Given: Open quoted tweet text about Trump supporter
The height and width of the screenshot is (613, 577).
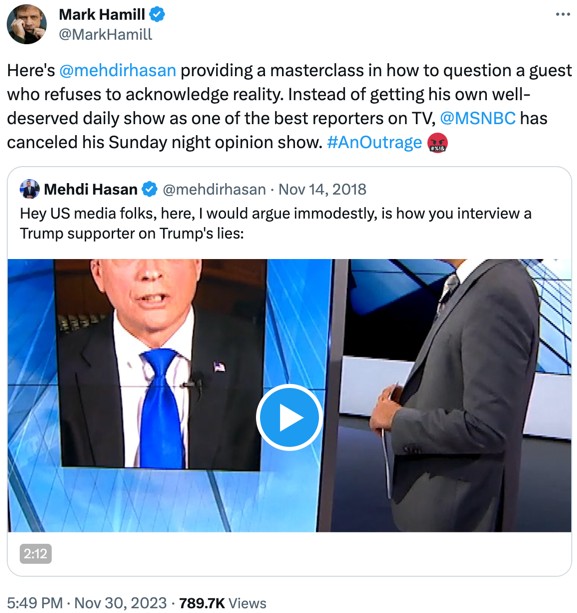Looking at the screenshot, I should tap(276, 223).
